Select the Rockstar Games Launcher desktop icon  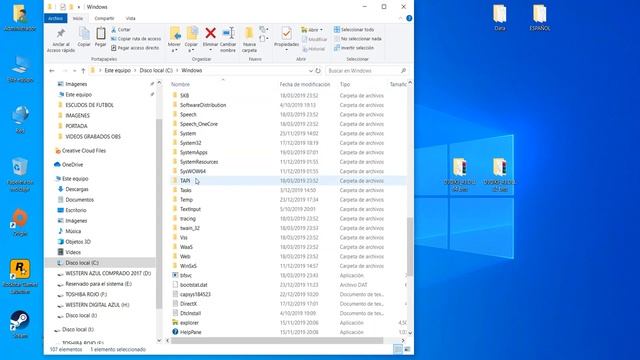pyautogui.click(x=20, y=276)
